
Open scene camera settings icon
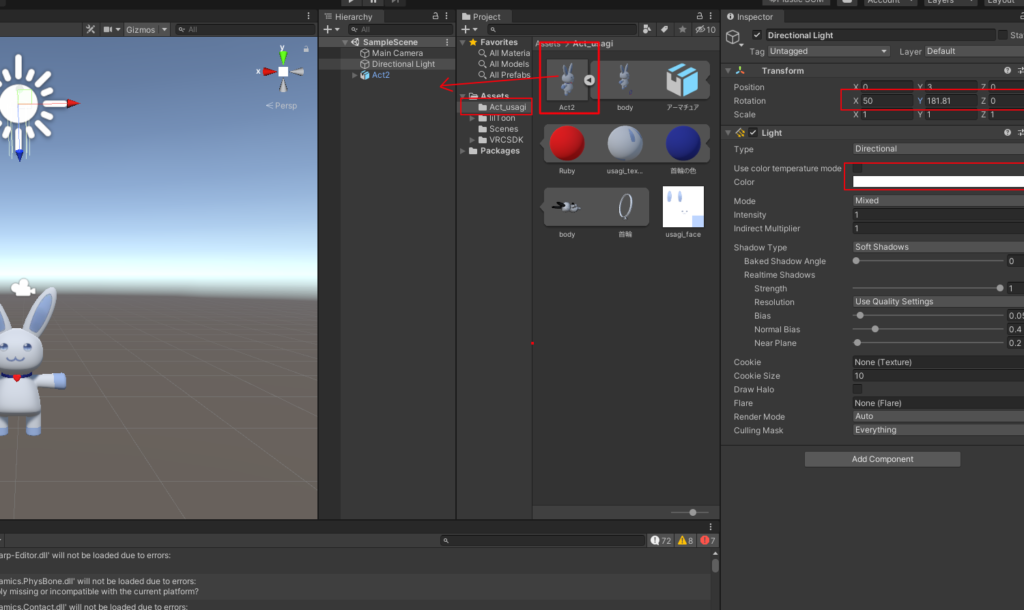click(108, 29)
